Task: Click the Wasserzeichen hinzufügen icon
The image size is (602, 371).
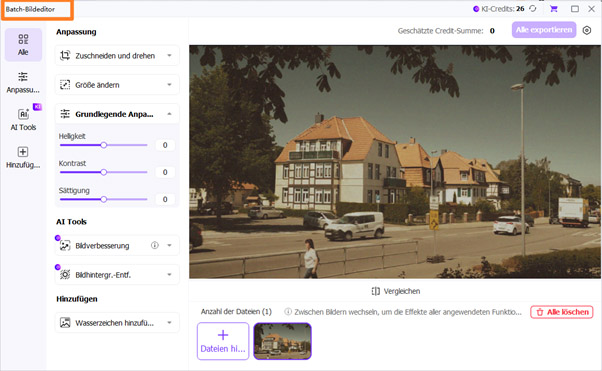Action: coord(65,323)
